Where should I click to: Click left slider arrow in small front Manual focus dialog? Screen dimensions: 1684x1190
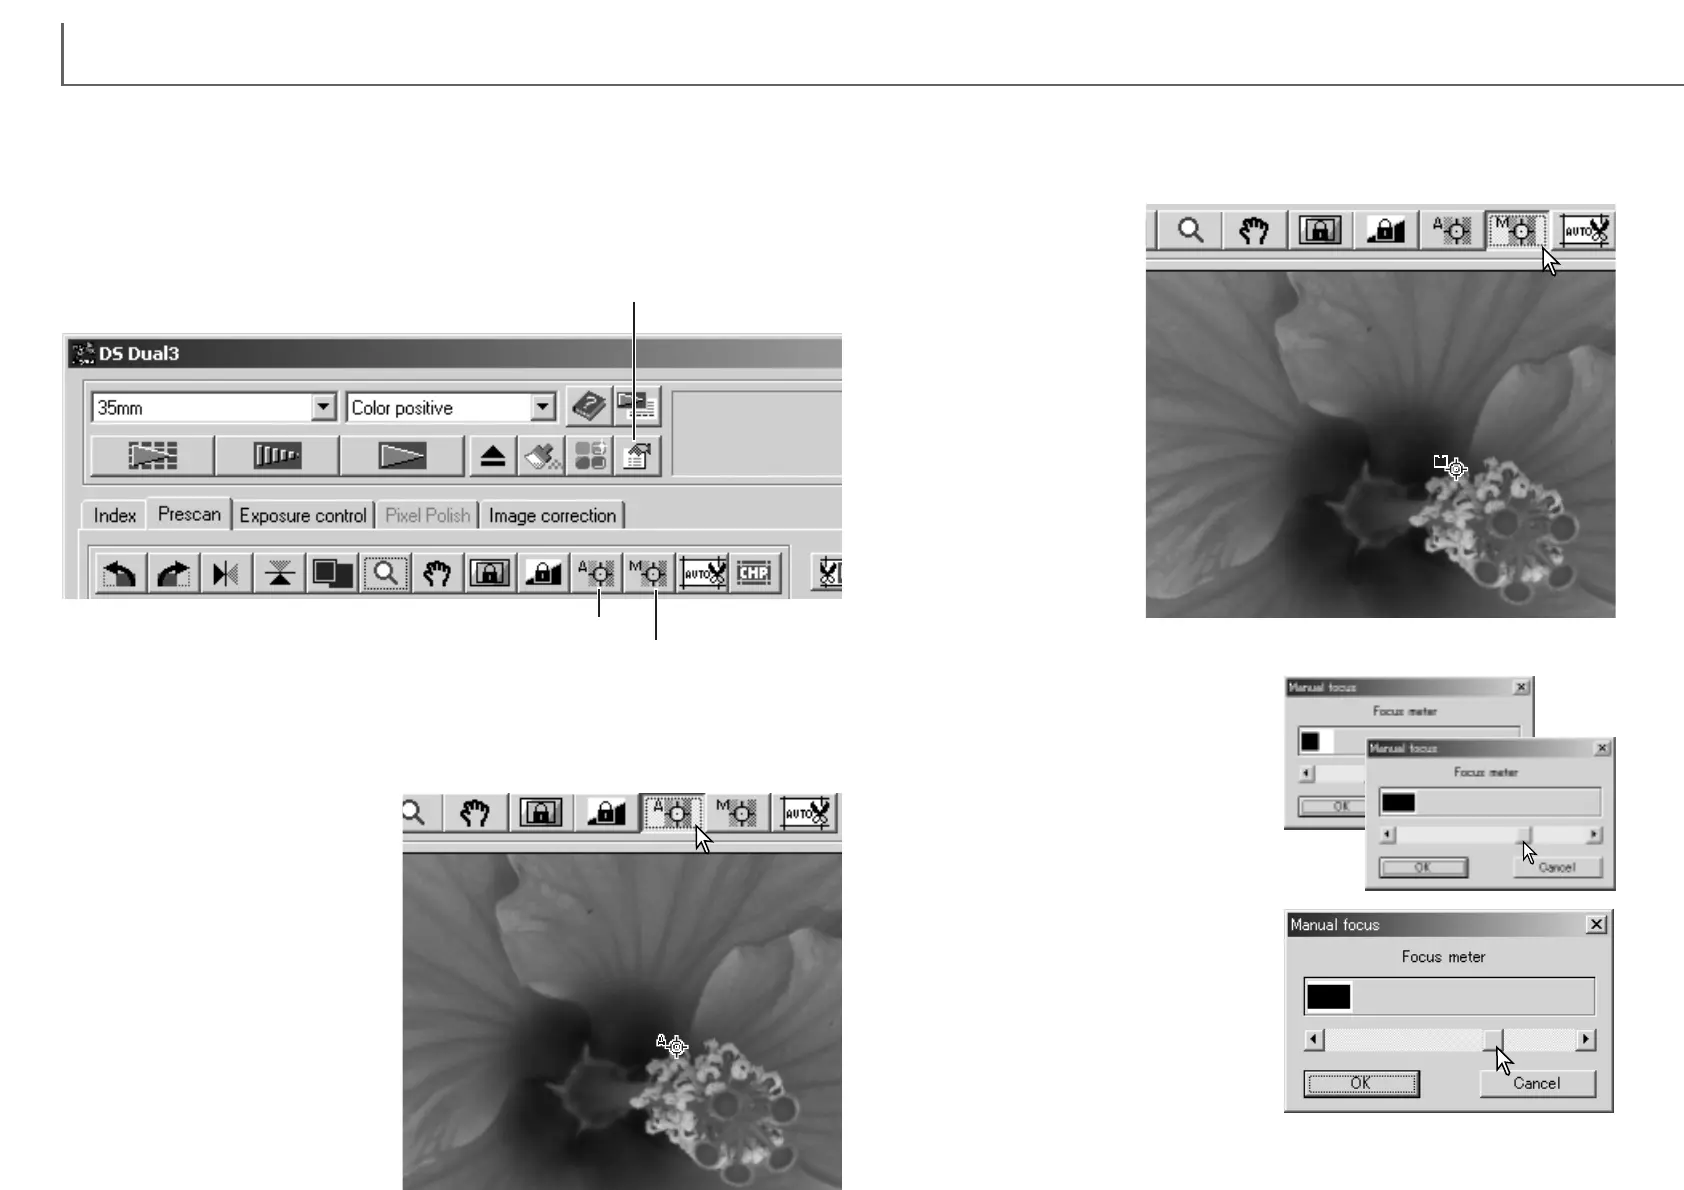[x=1387, y=835]
